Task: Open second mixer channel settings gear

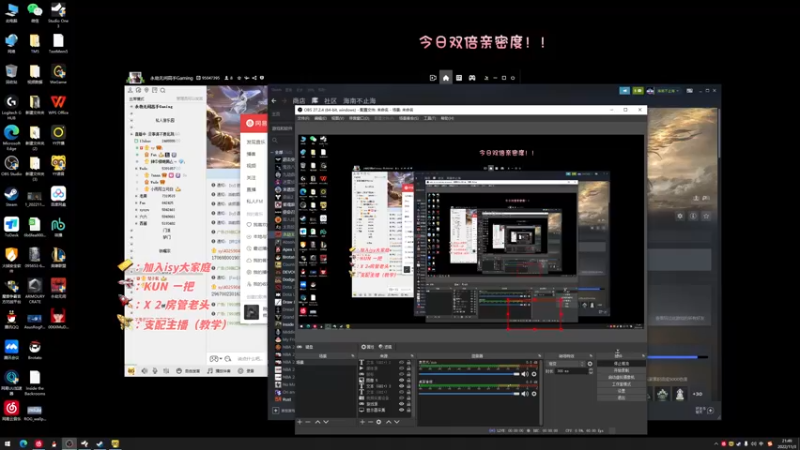Action: (x=534, y=394)
